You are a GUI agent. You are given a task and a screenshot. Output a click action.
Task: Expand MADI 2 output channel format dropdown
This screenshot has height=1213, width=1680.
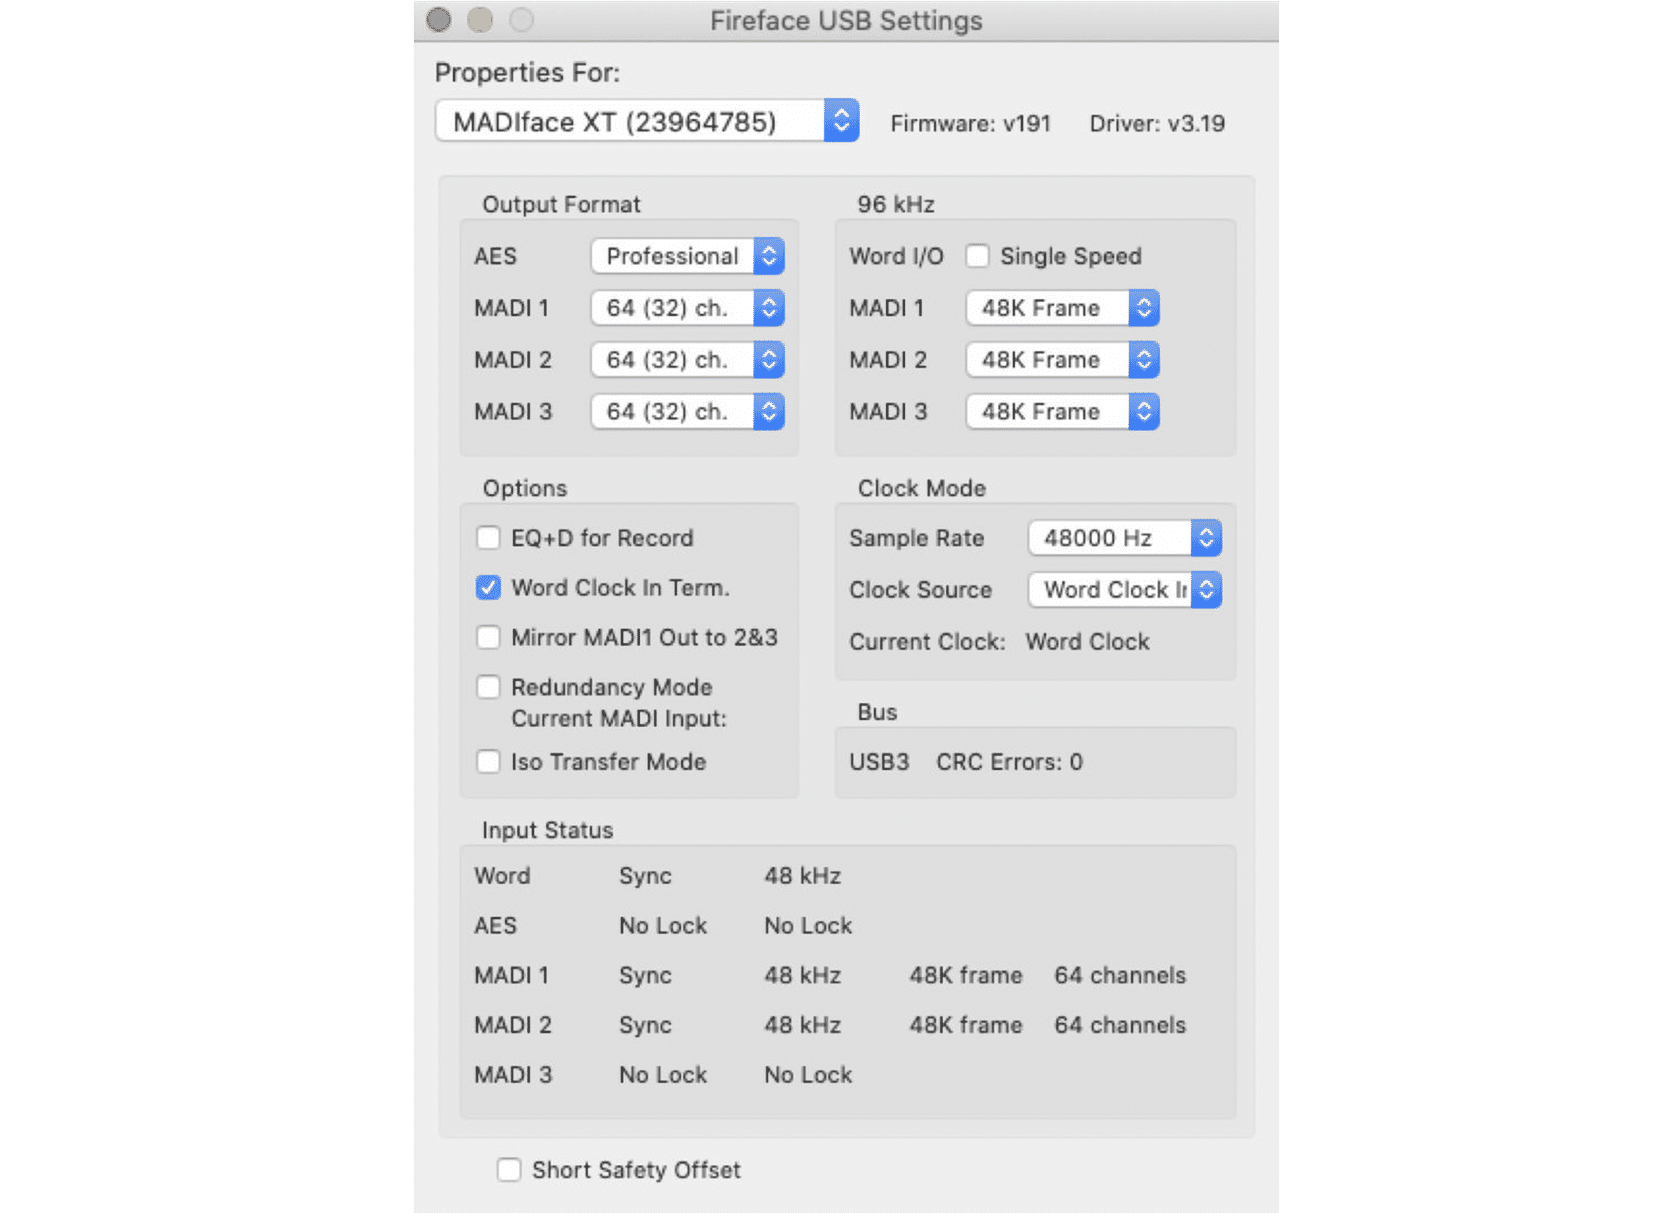pyautogui.click(x=687, y=360)
